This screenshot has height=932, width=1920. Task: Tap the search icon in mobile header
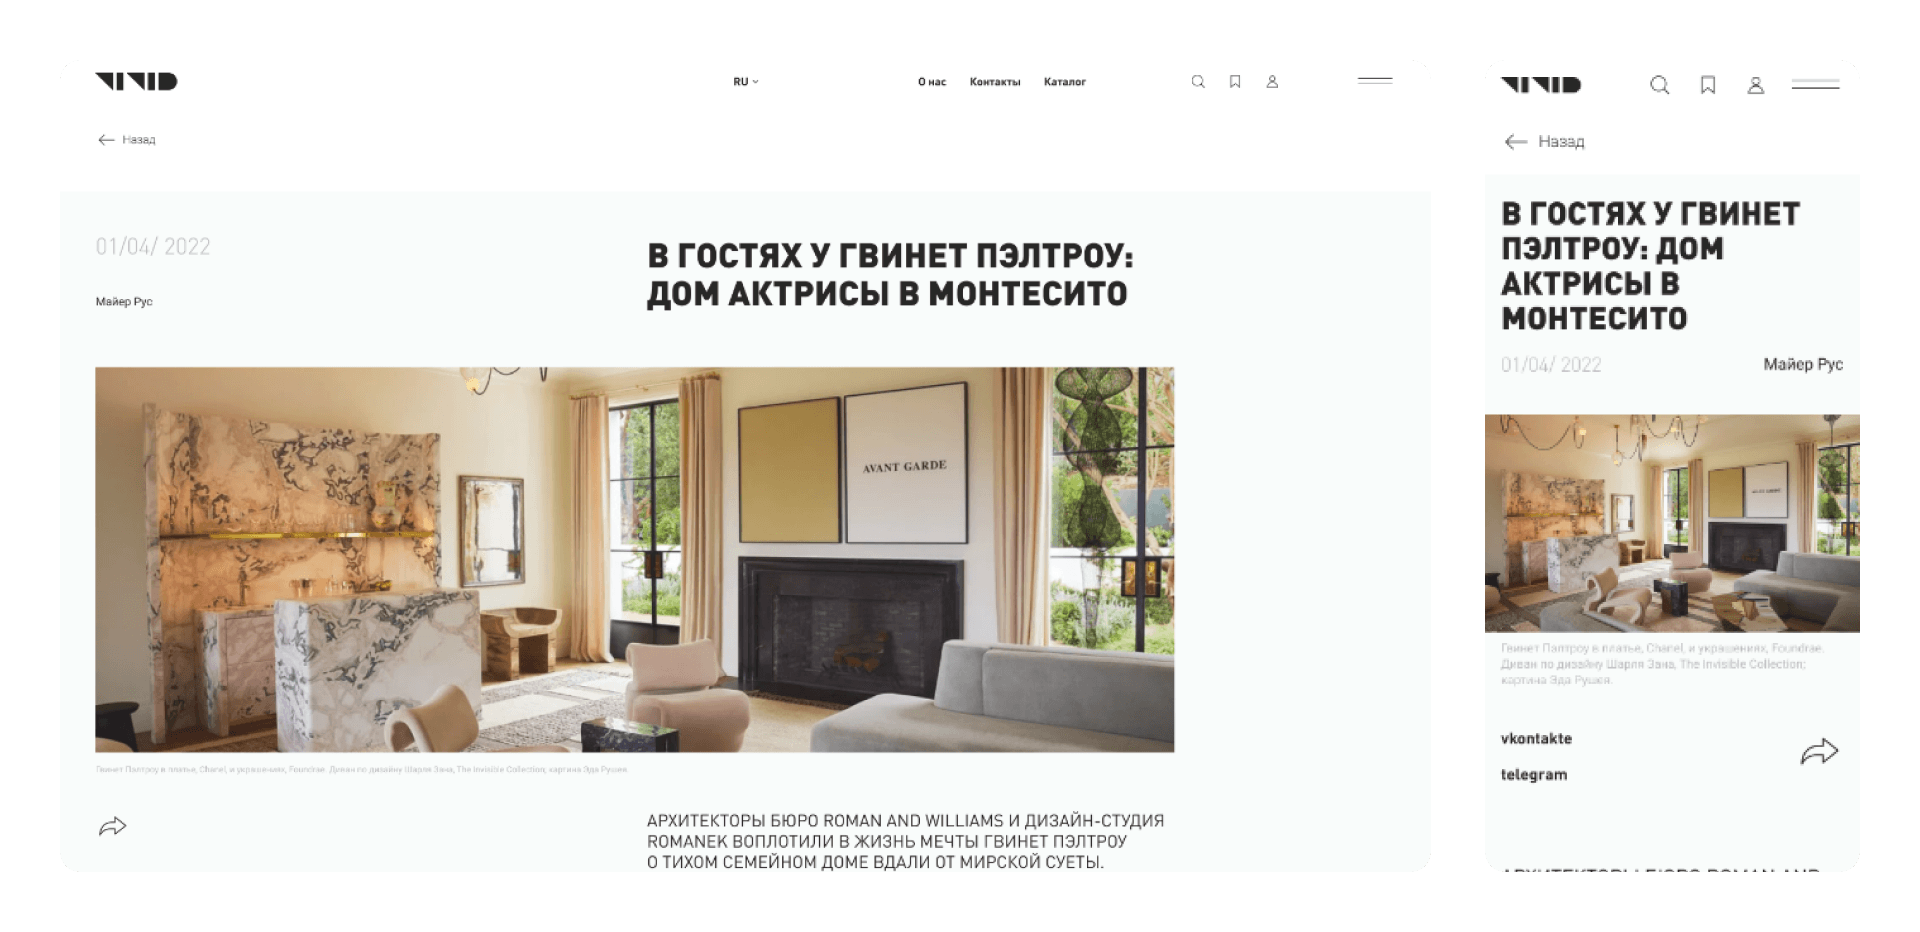pyautogui.click(x=1660, y=86)
